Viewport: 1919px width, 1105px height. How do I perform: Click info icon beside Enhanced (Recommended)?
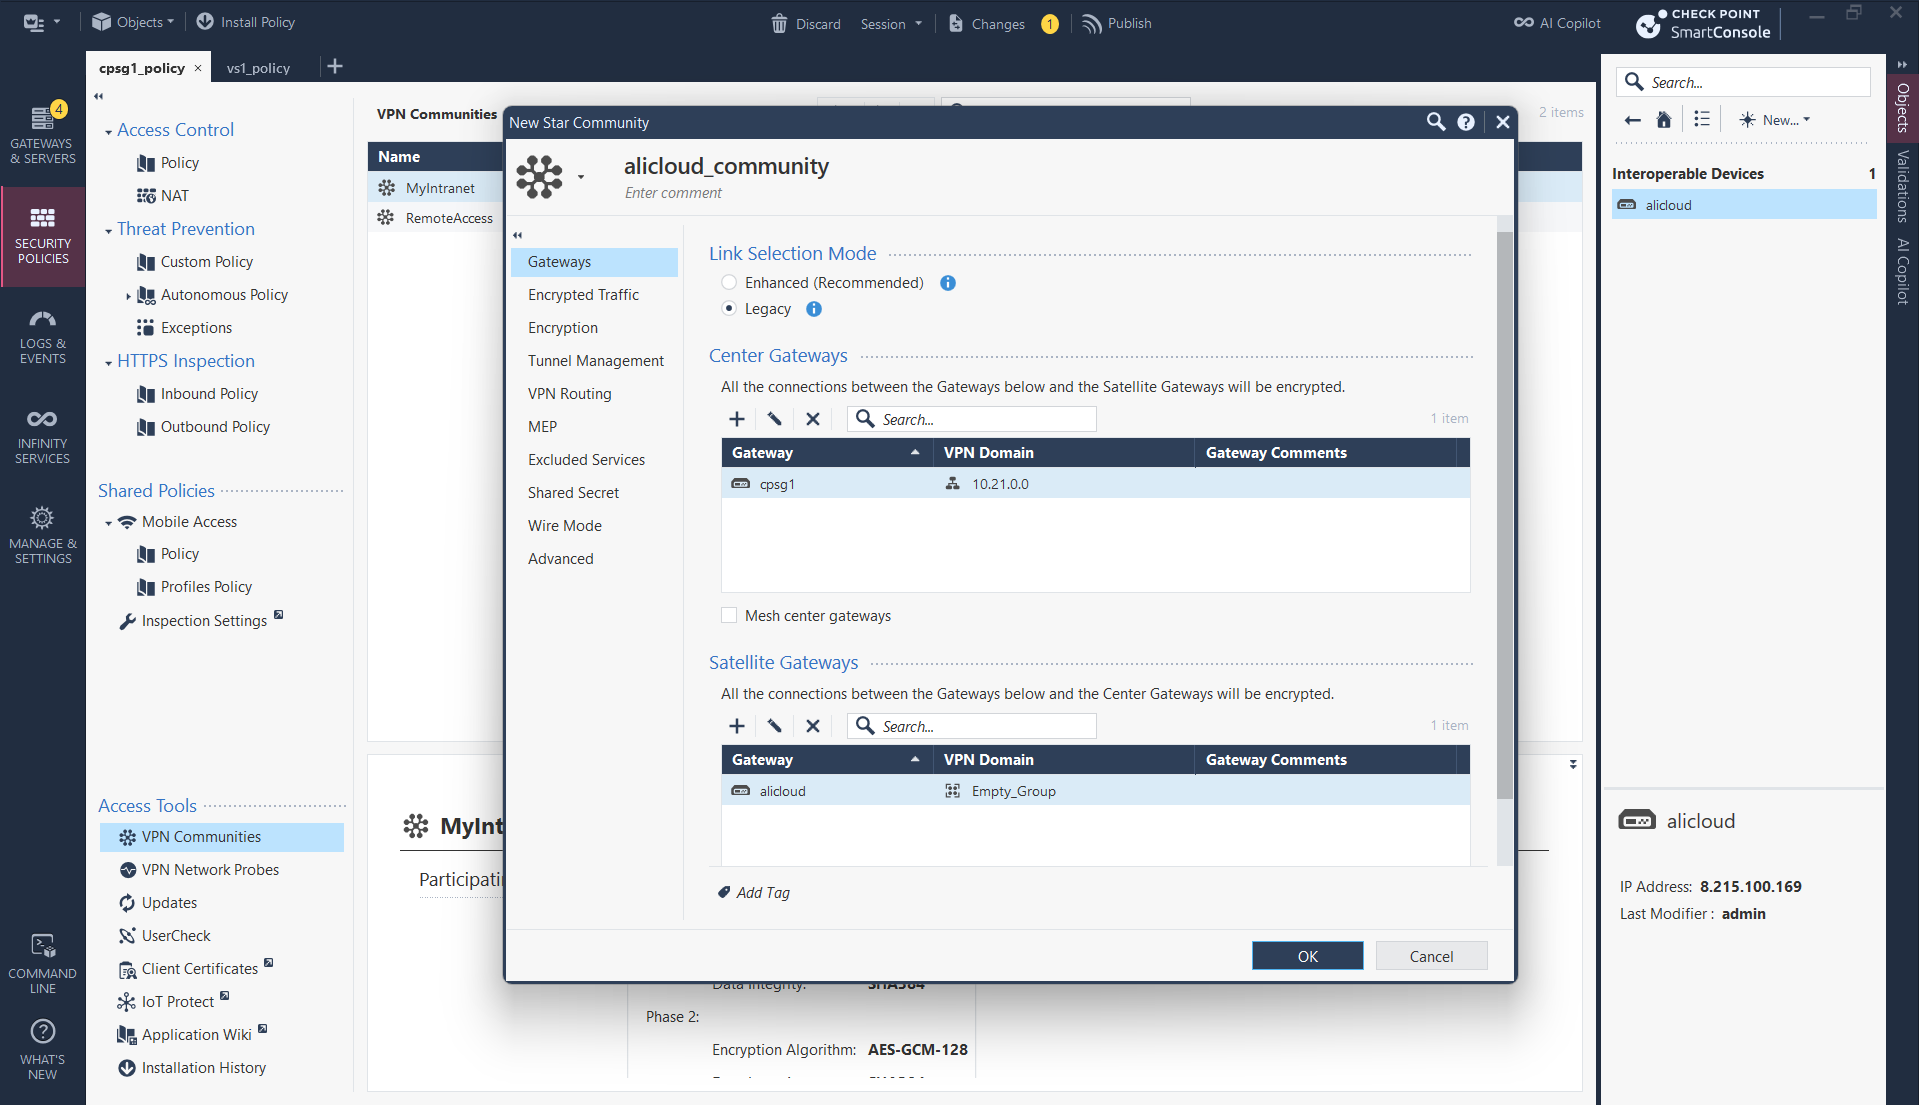pos(948,283)
